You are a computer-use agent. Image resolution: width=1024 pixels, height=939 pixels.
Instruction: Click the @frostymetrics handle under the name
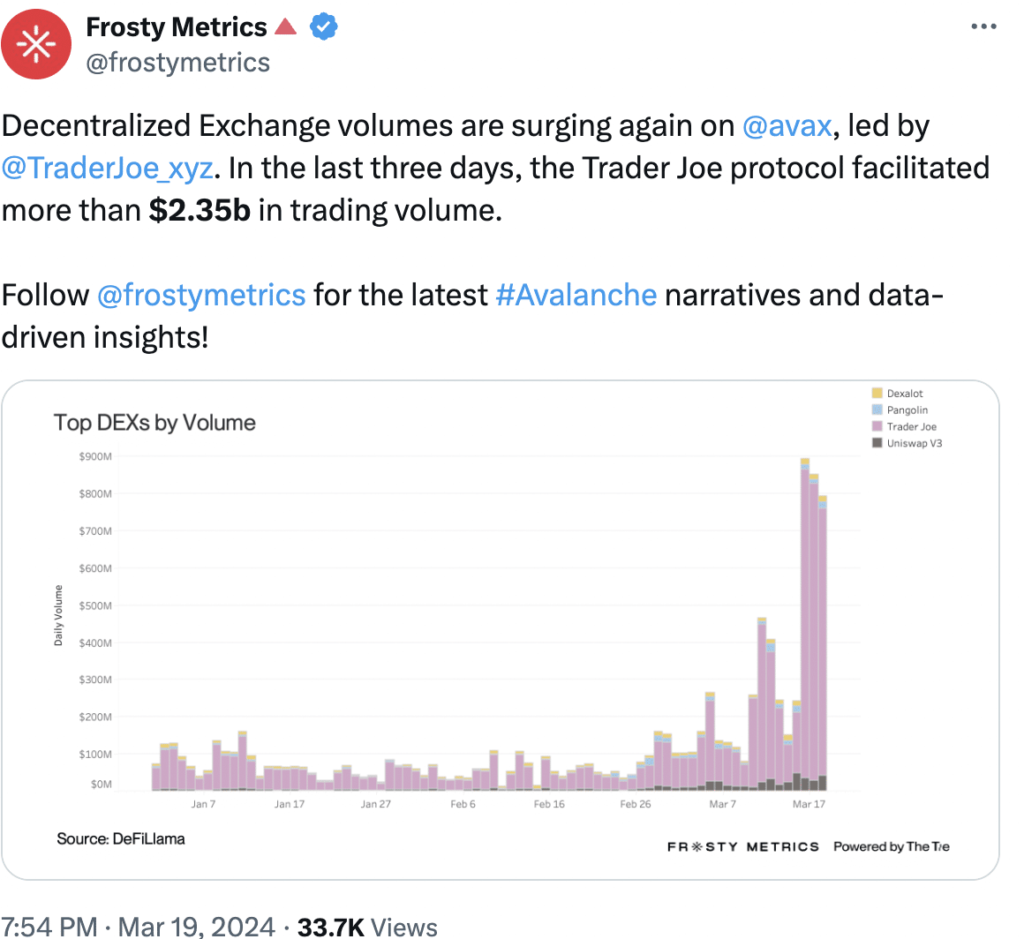(178, 62)
